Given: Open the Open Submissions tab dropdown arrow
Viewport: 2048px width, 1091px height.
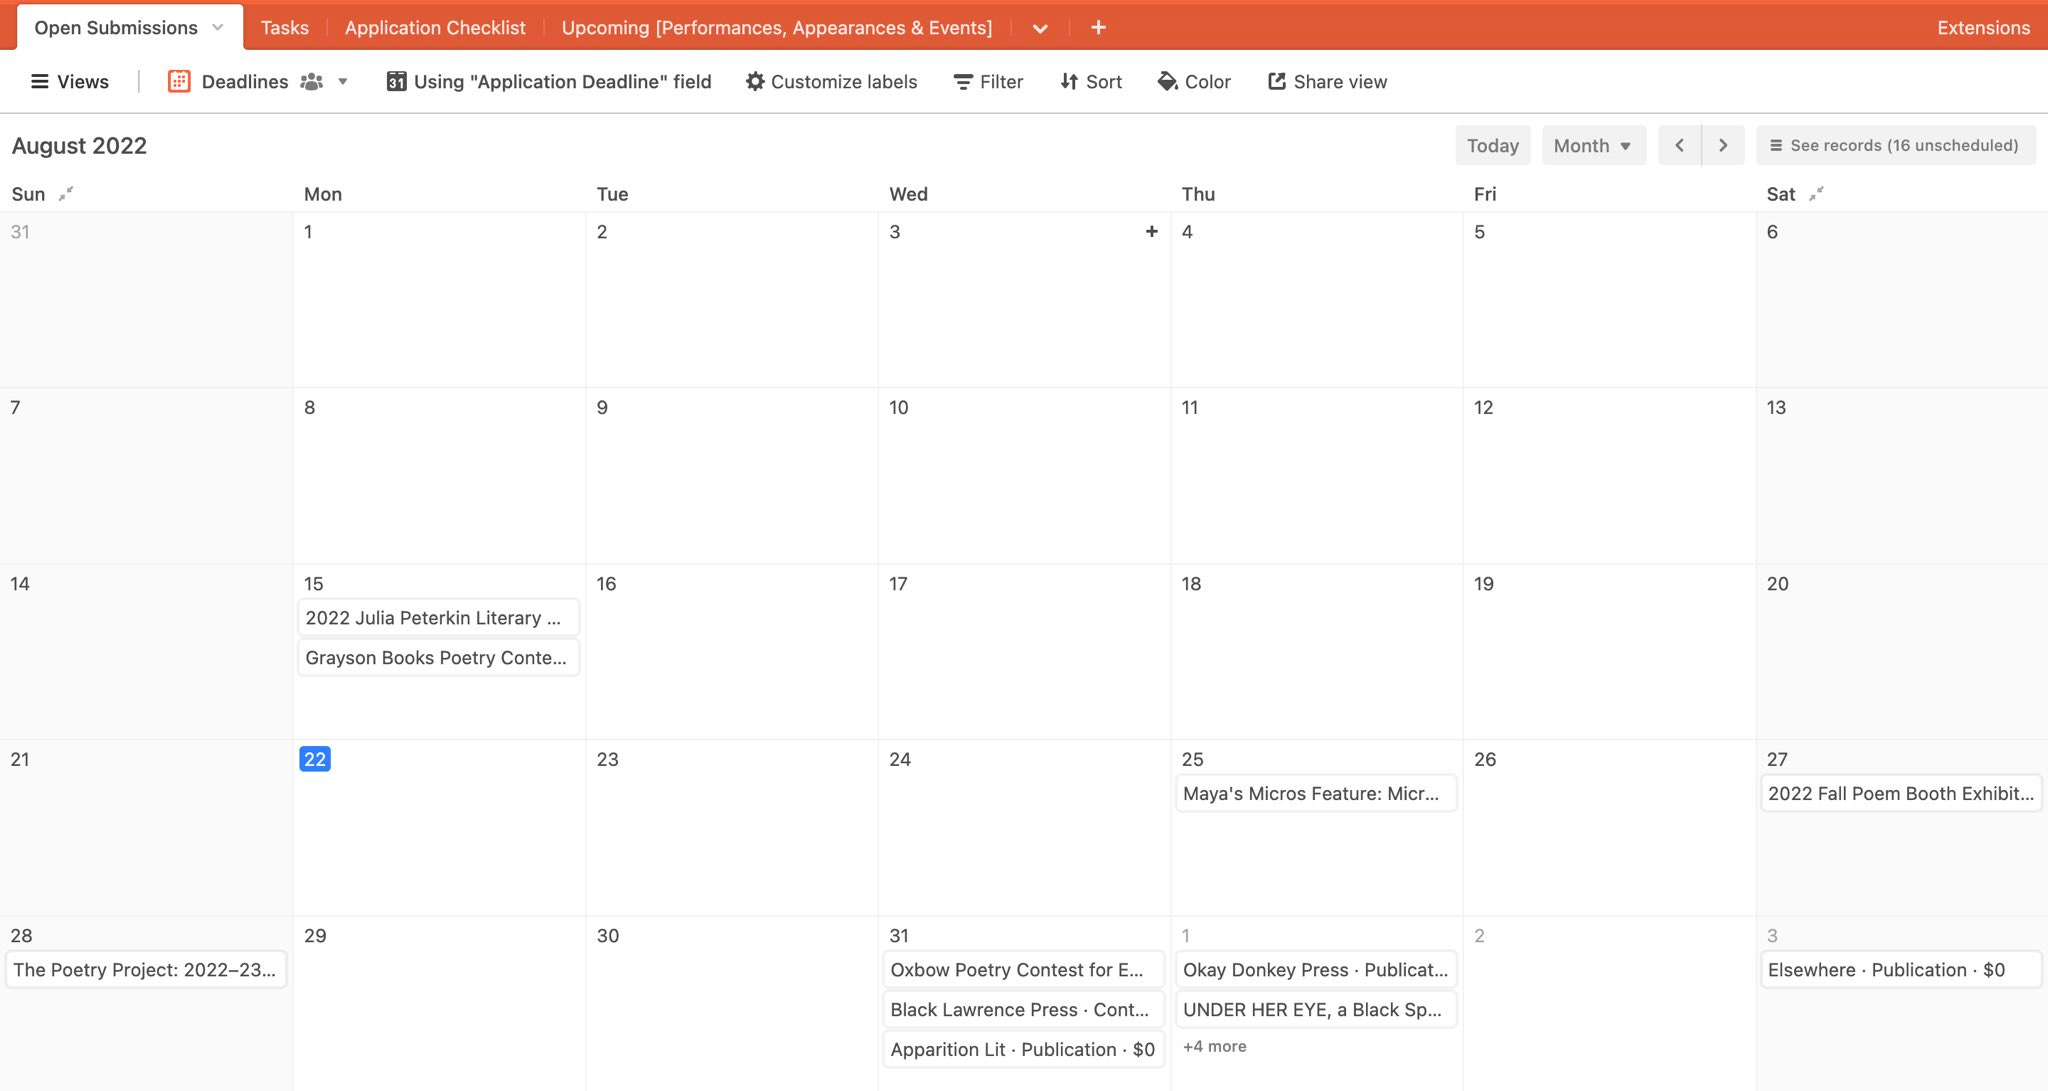Looking at the screenshot, I should coord(218,28).
